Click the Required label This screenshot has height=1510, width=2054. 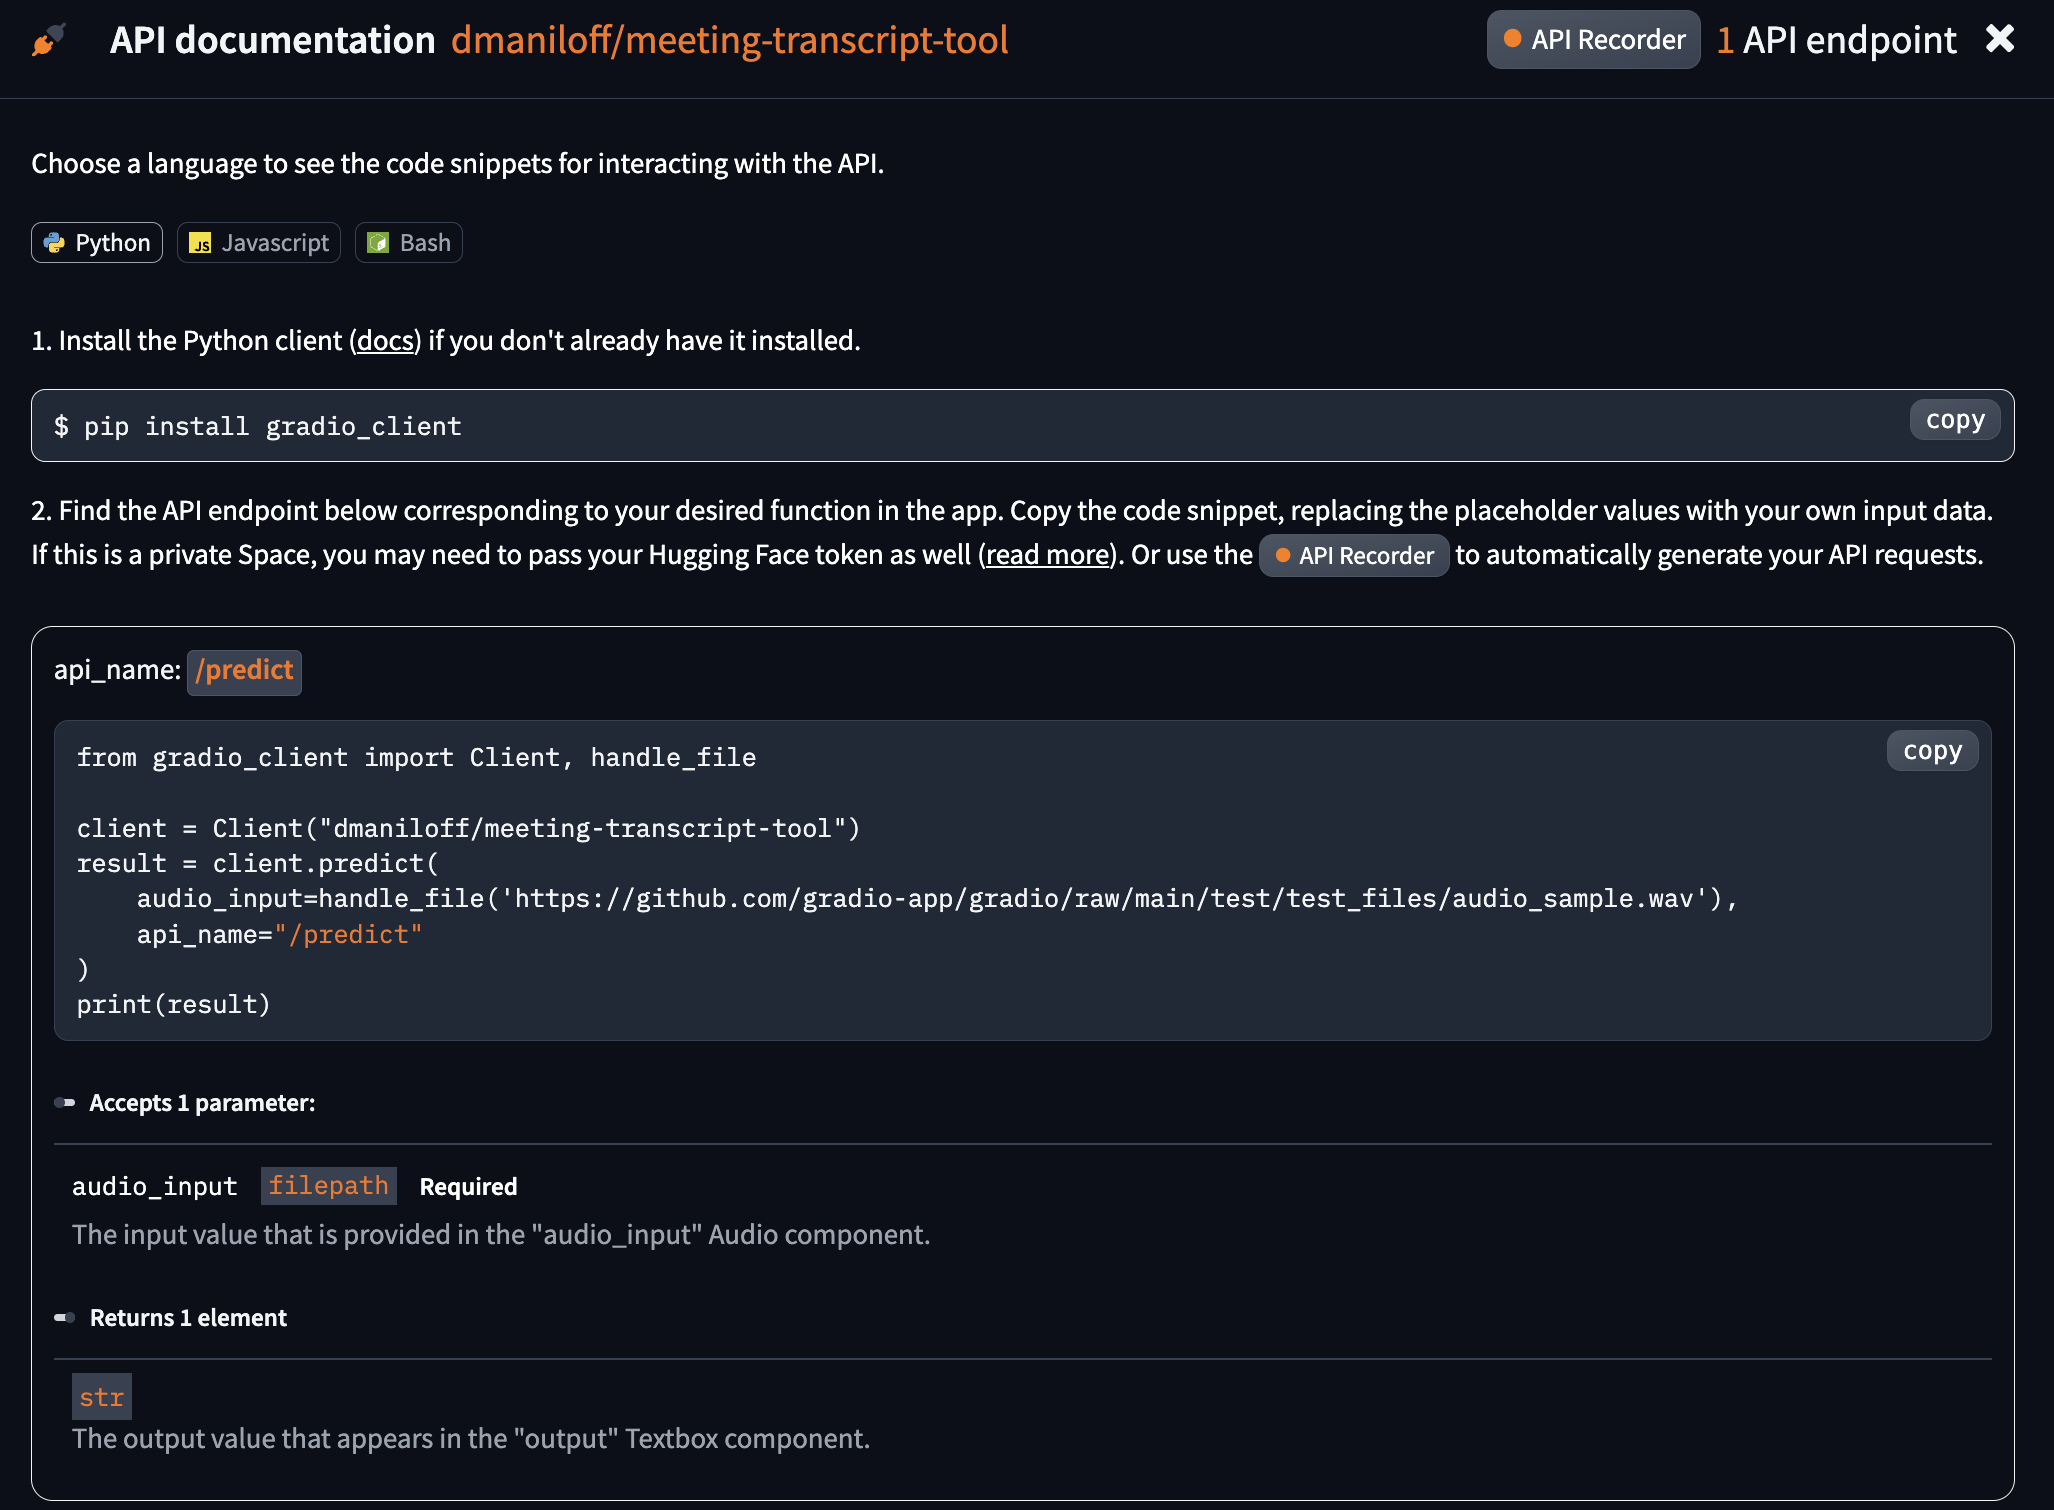(x=468, y=1187)
